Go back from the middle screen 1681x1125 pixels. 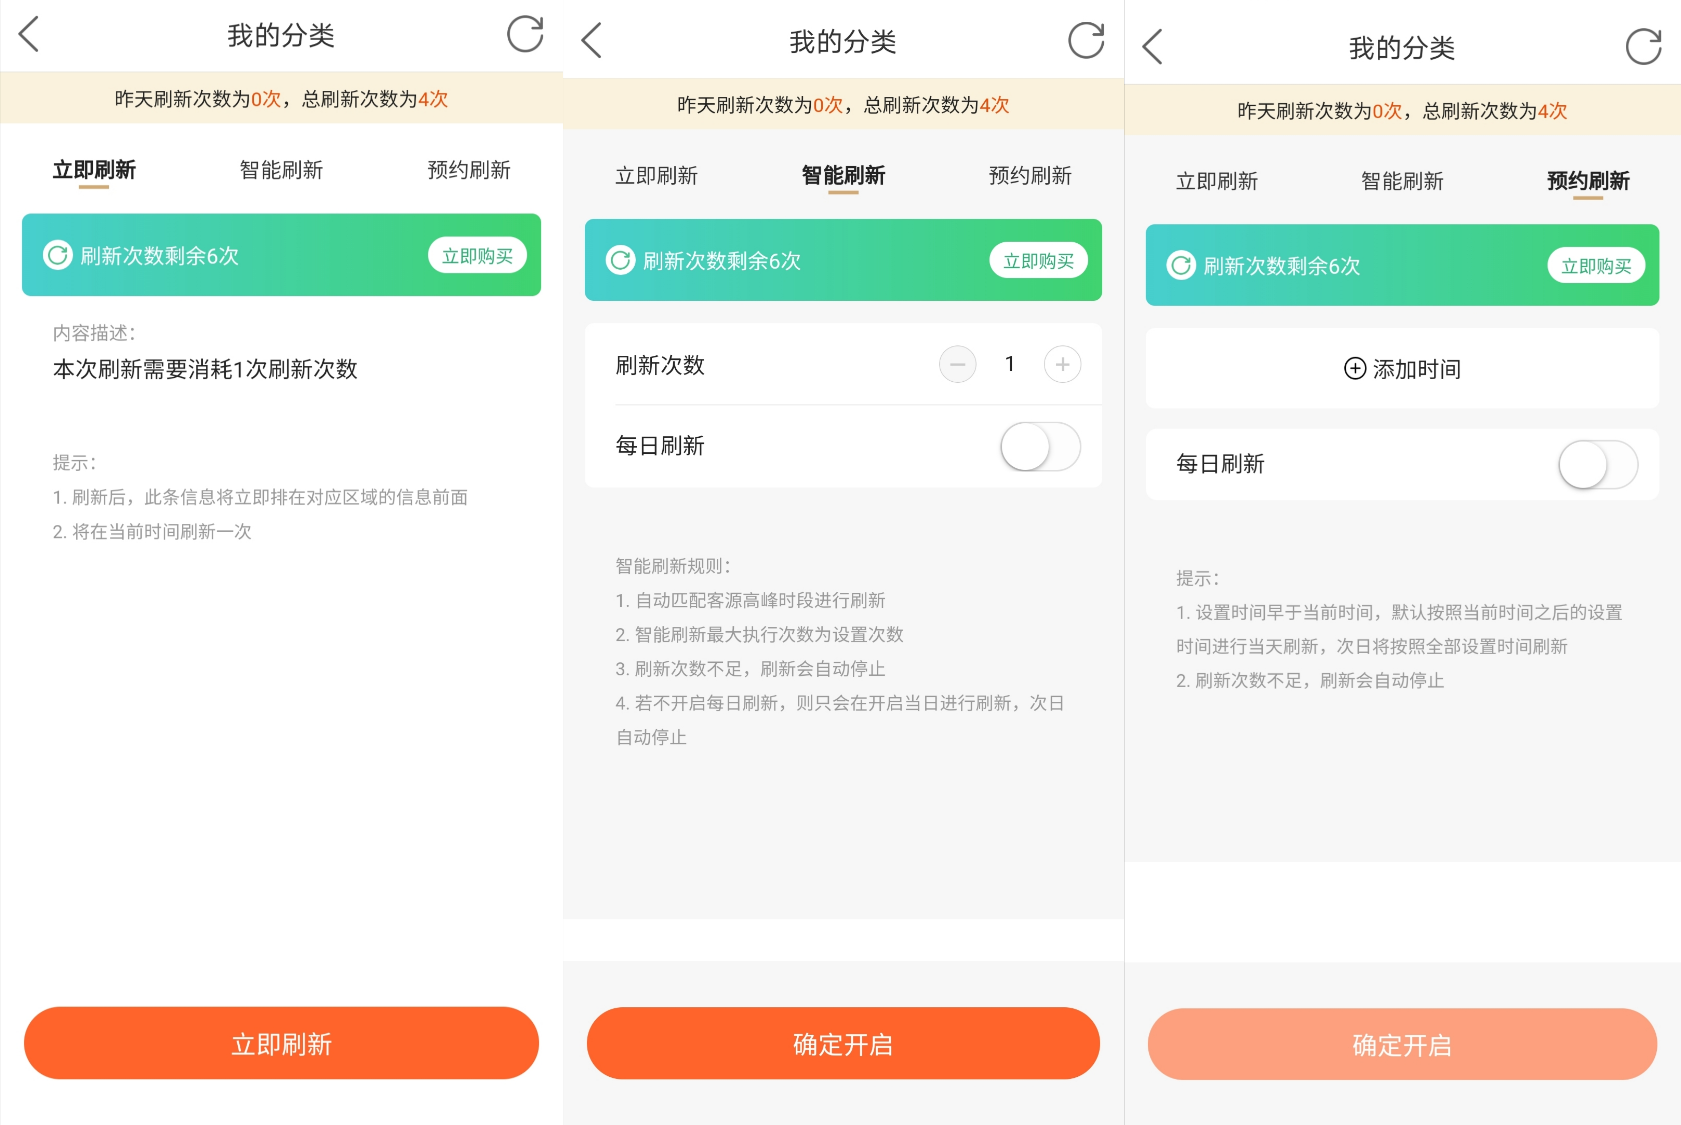tap(591, 41)
